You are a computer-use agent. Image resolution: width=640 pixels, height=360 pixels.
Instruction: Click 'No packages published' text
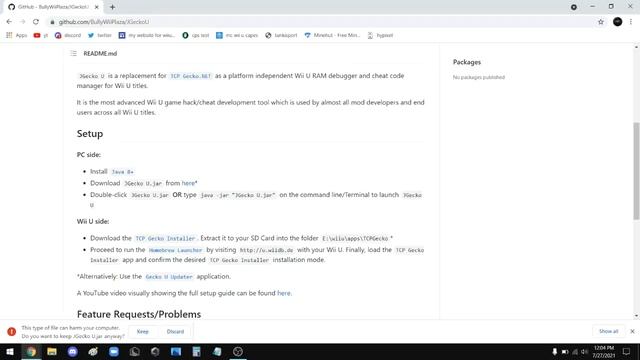tap(478, 77)
